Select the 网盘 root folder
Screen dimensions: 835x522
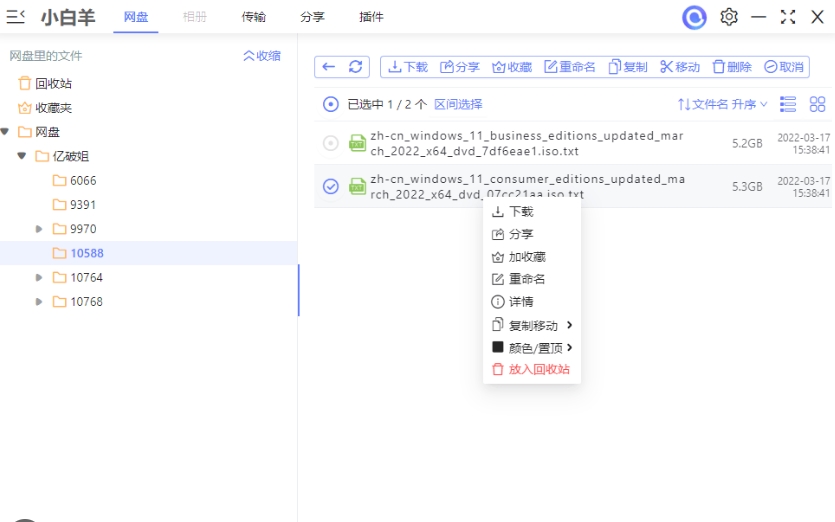(47, 132)
